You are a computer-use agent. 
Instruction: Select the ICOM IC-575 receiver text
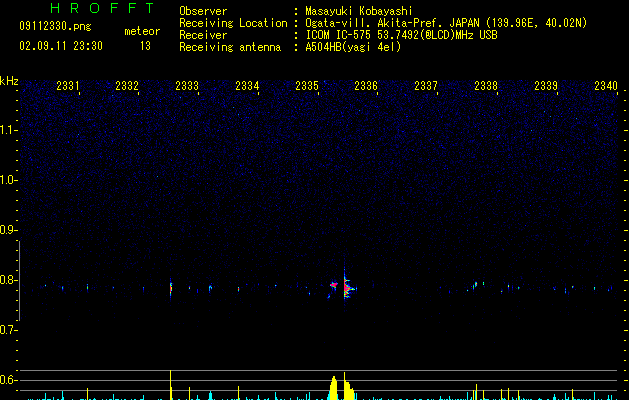401,35
